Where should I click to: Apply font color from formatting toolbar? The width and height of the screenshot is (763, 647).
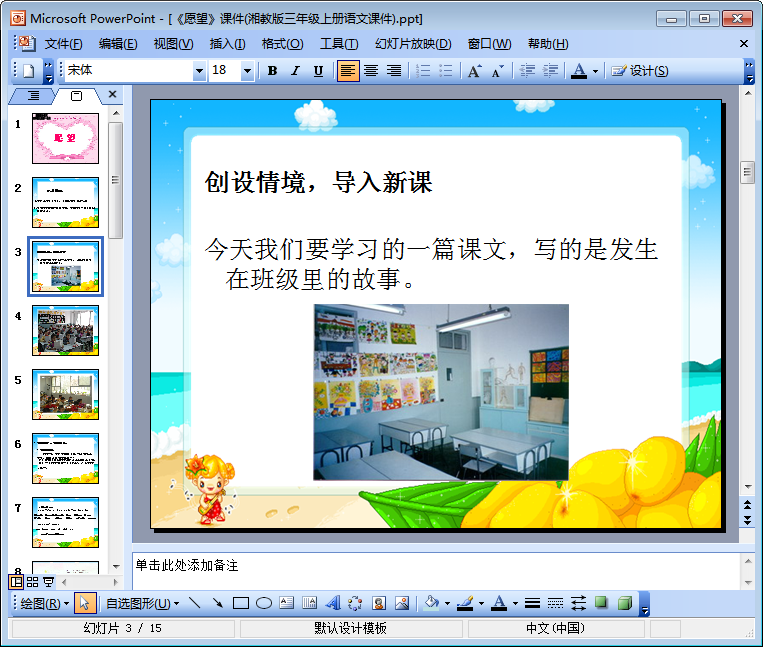click(579, 71)
